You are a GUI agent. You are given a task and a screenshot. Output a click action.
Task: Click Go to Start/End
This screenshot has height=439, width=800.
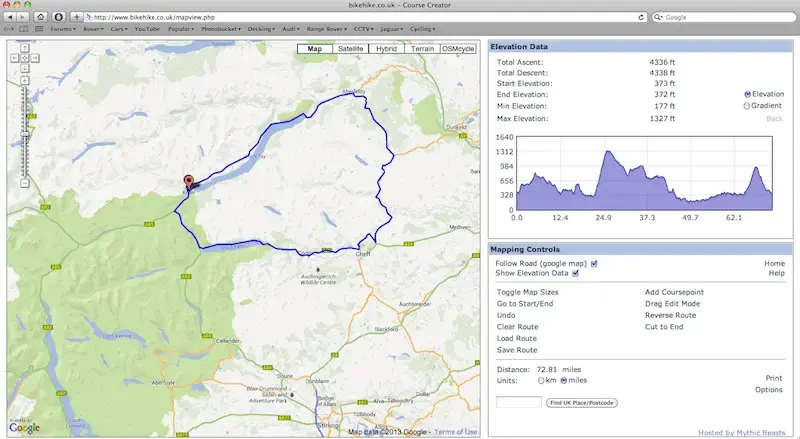525,304
